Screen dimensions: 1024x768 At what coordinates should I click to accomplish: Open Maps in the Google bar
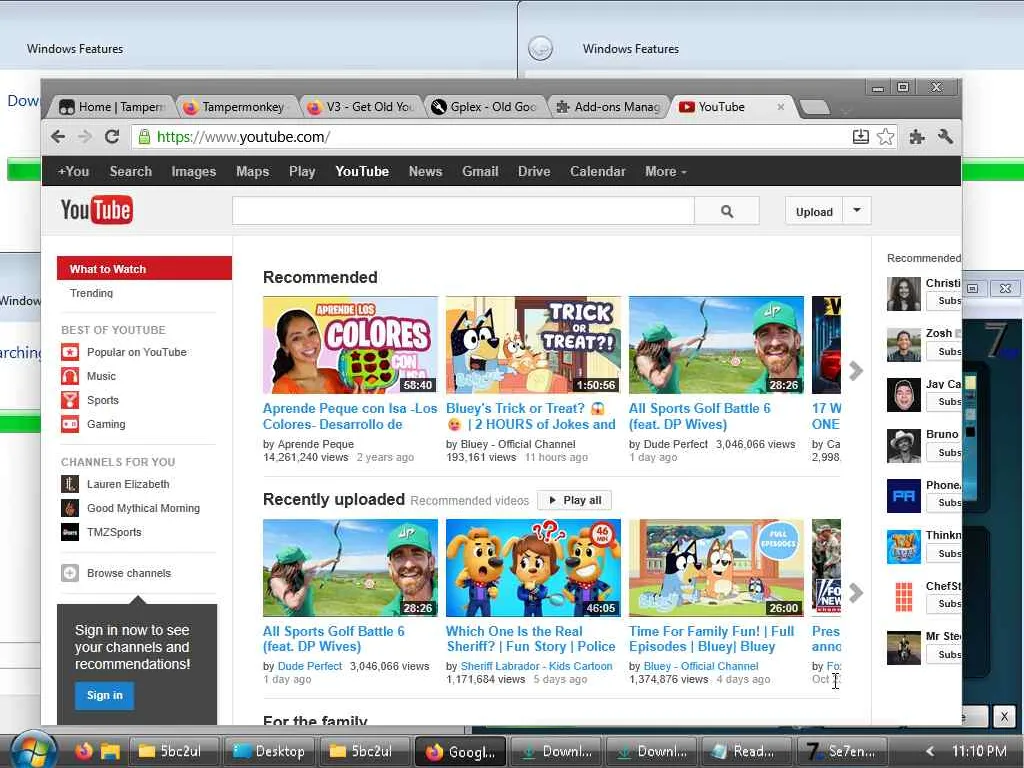point(253,171)
